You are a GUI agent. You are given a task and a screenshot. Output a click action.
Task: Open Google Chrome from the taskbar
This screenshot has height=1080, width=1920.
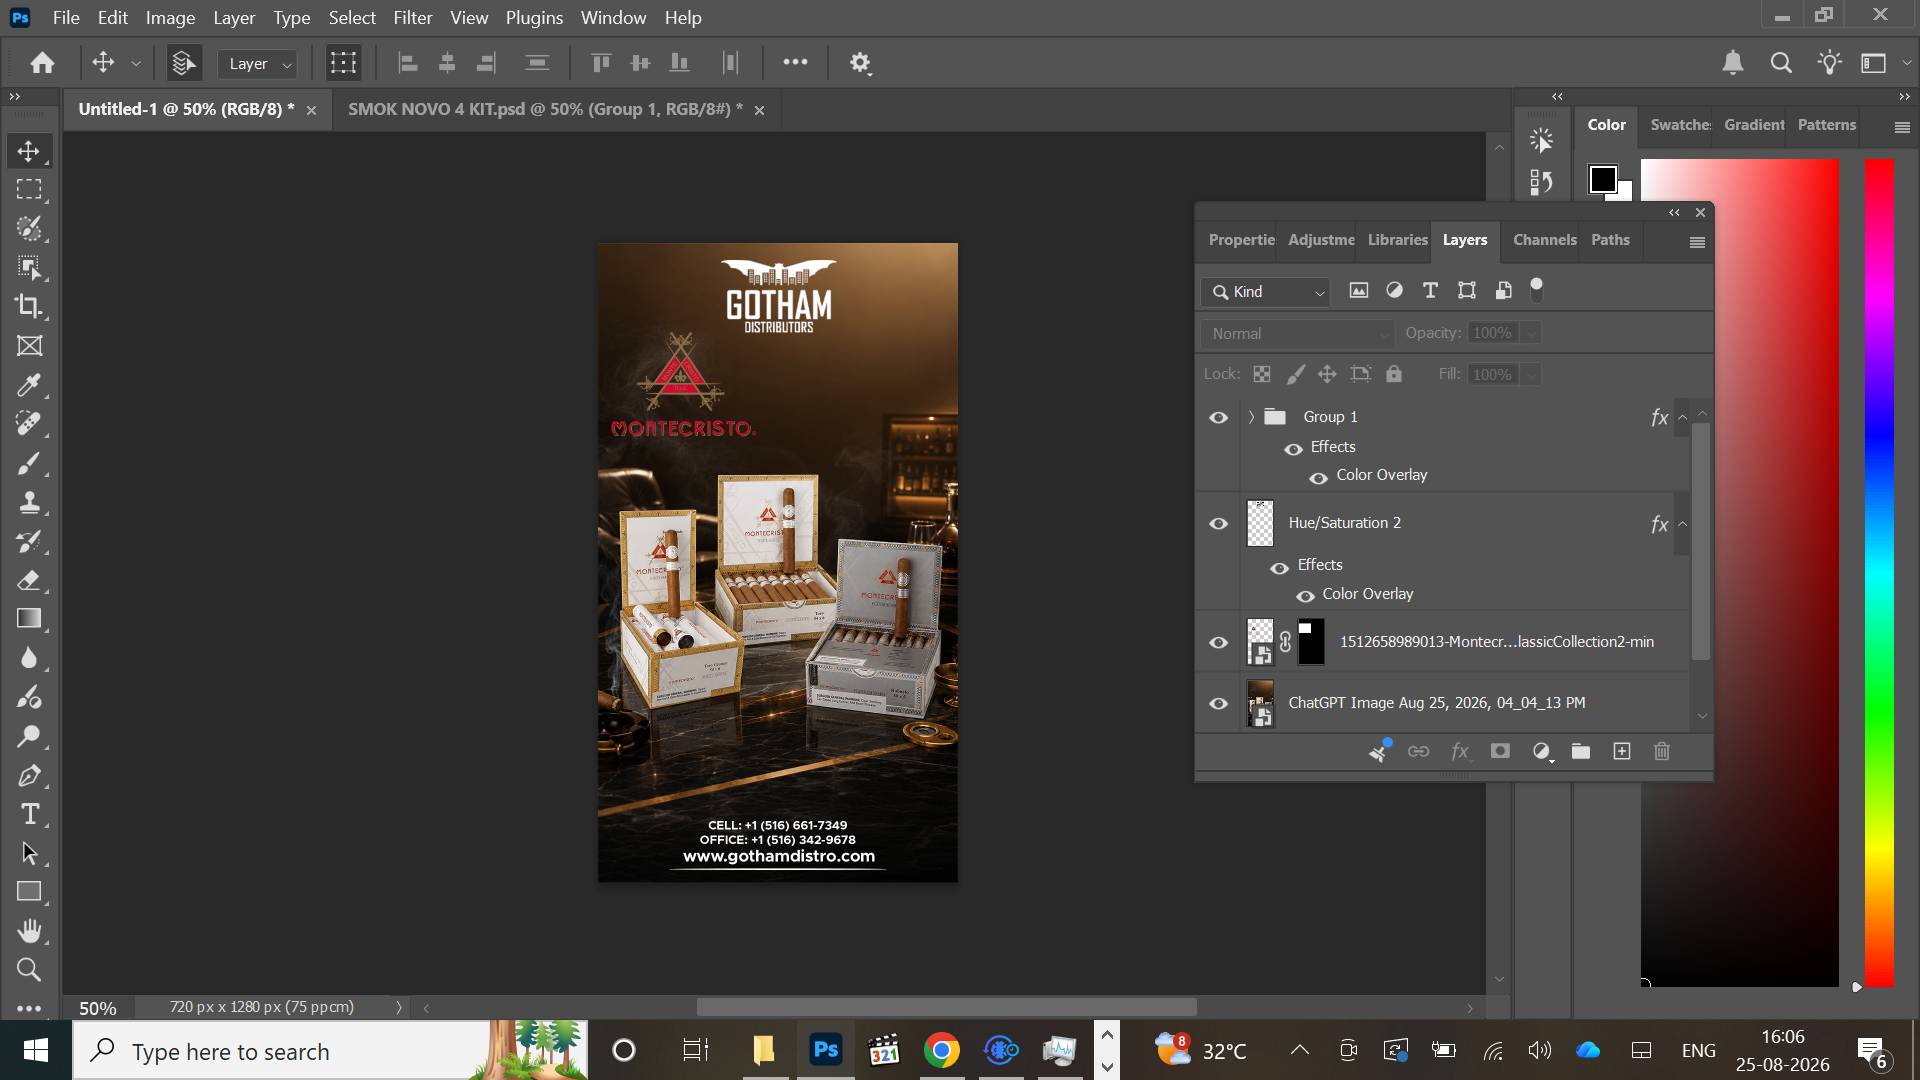941,1051
